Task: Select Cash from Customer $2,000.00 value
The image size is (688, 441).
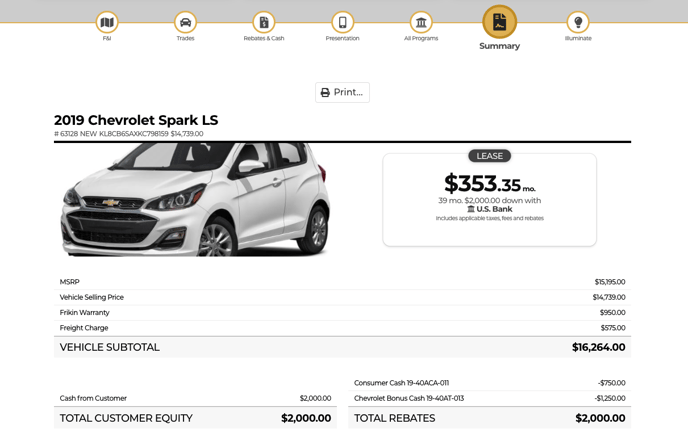Action: coord(315,398)
